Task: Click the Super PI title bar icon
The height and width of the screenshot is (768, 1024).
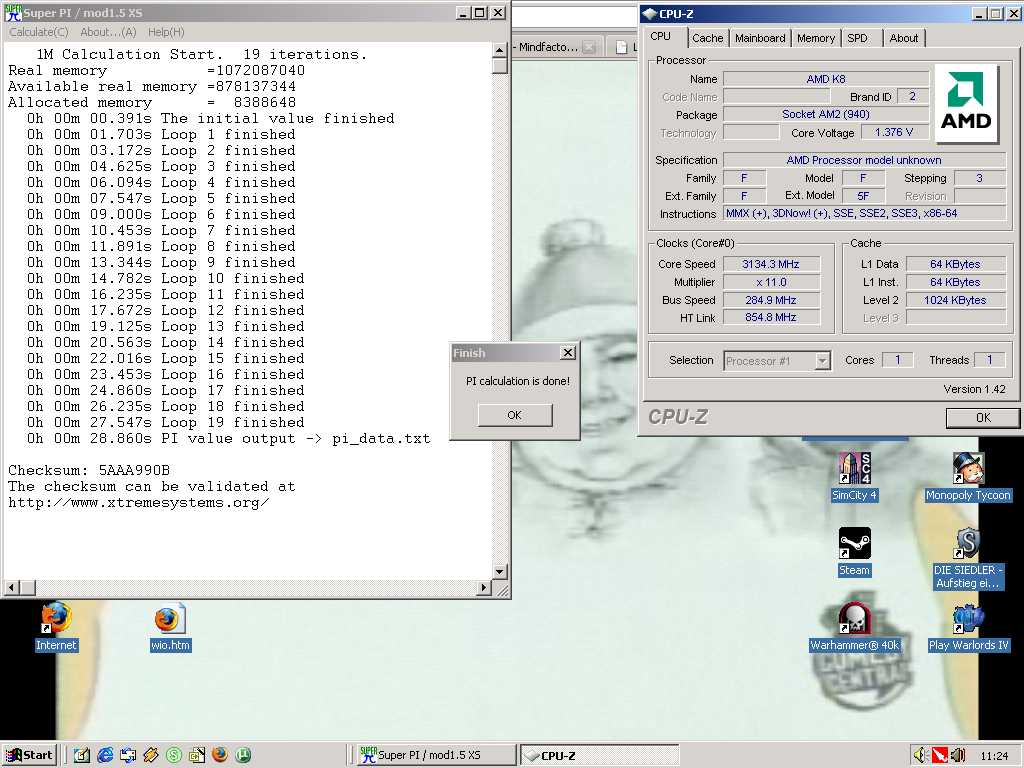Action: point(13,12)
